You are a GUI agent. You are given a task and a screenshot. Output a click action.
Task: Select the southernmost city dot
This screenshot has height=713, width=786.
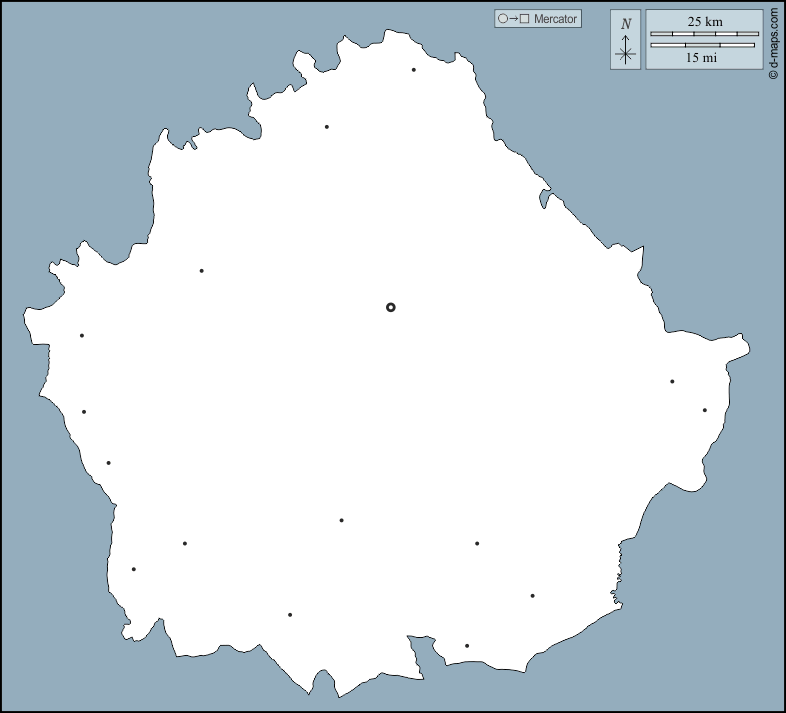pyautogui.click(x=467, y=646)
